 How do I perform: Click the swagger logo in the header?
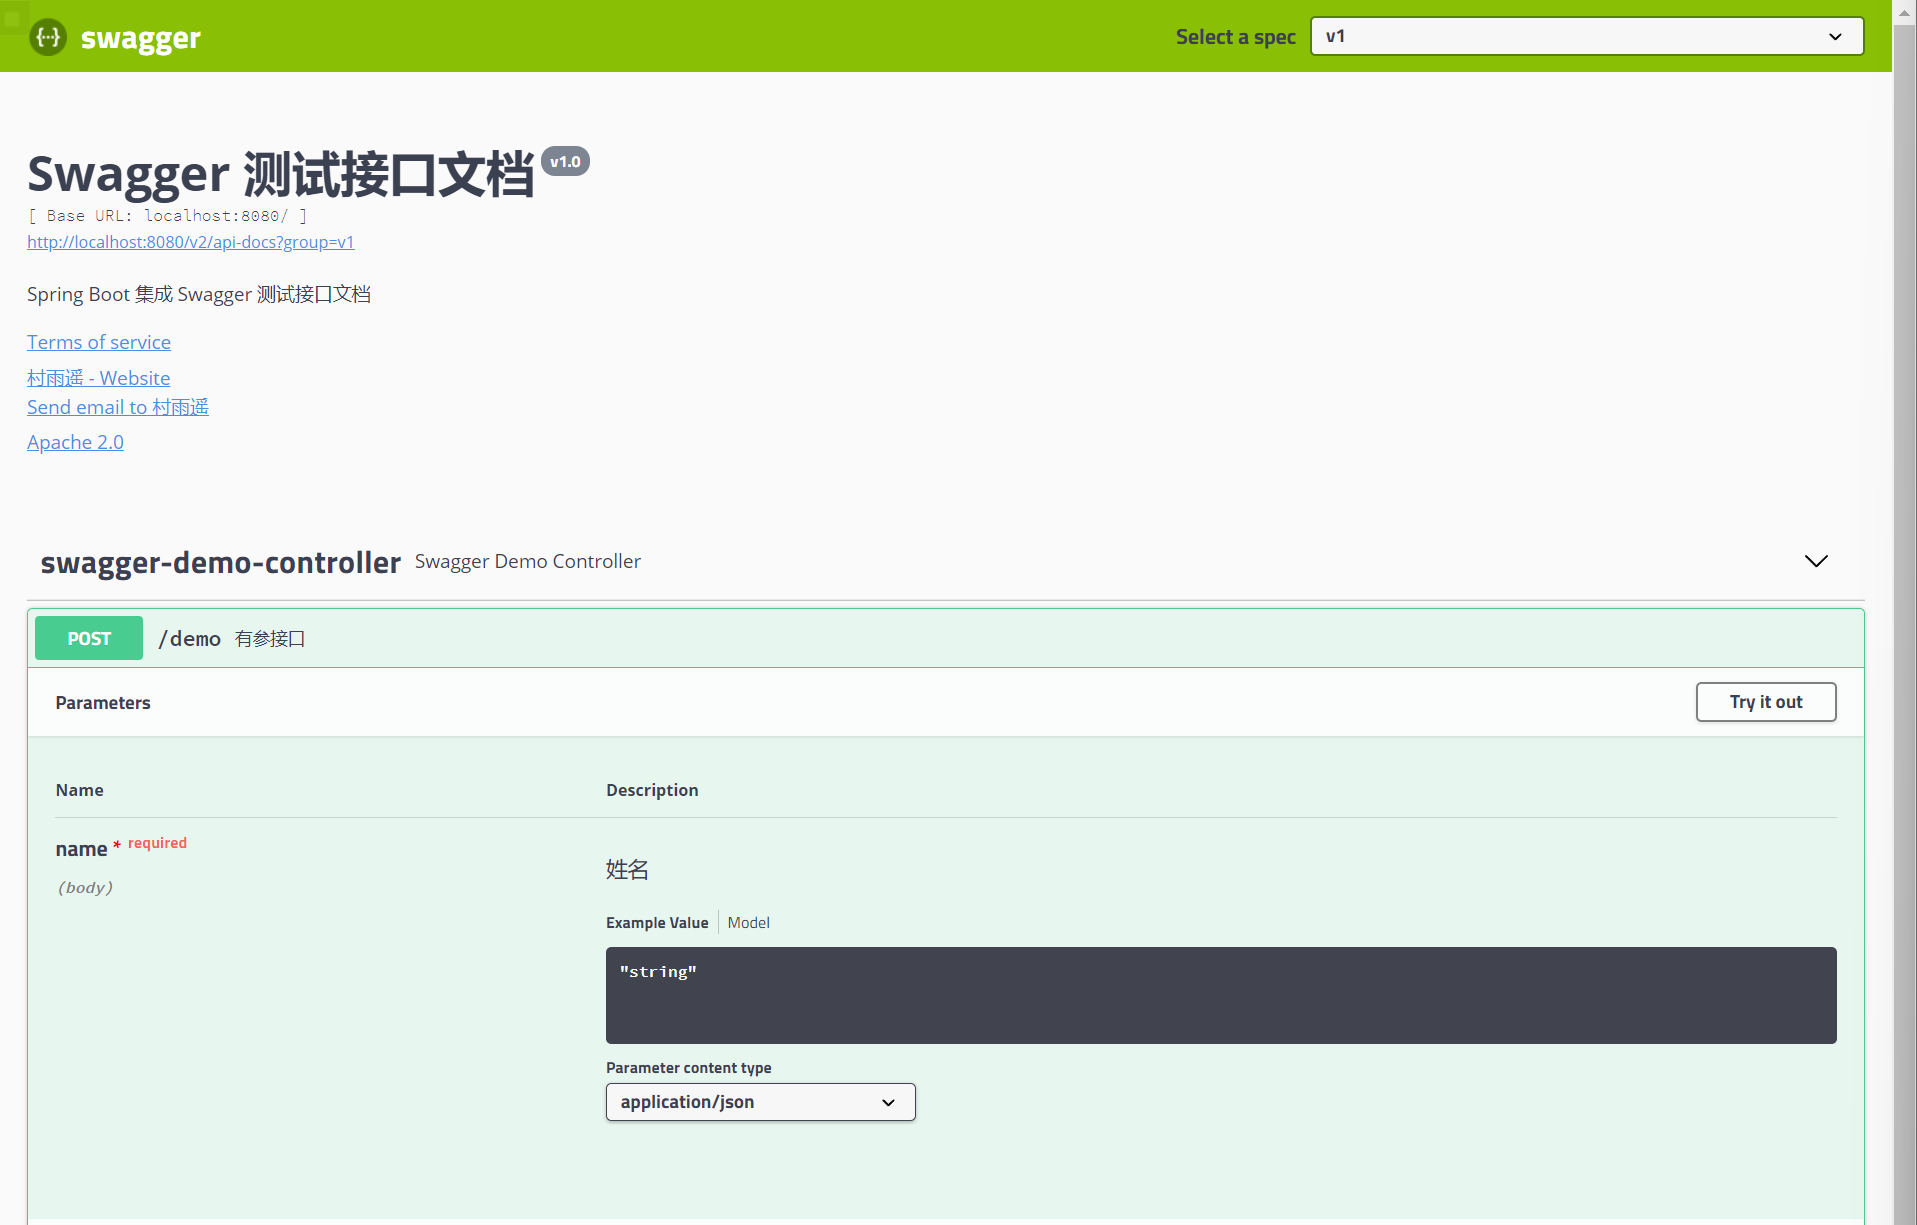tap(114, 37)
